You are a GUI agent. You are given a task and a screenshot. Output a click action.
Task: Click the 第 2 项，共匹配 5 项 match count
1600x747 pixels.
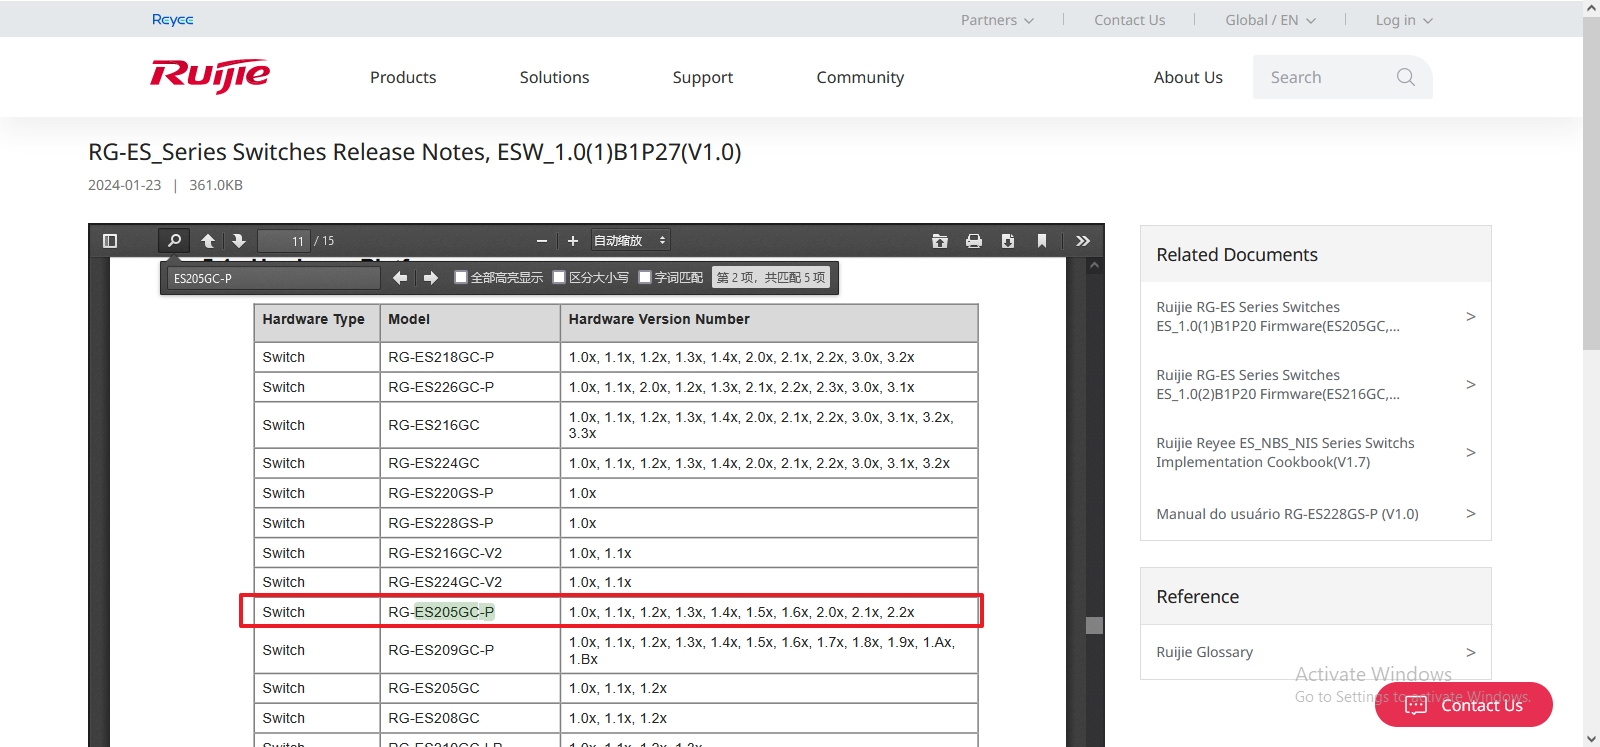pyautogui.click(x=771, y=278)
